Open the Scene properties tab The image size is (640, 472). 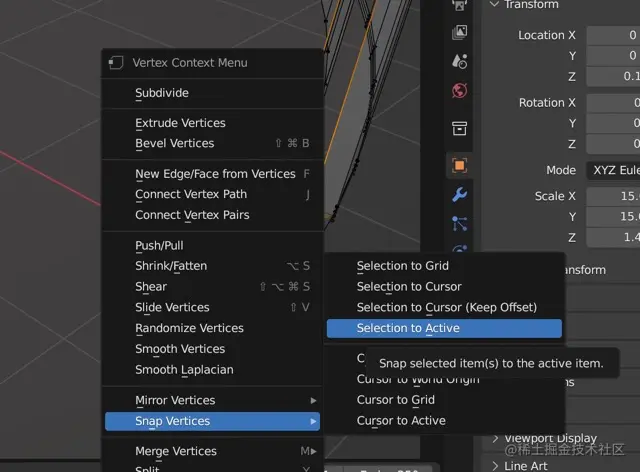[x=460, y=62]
